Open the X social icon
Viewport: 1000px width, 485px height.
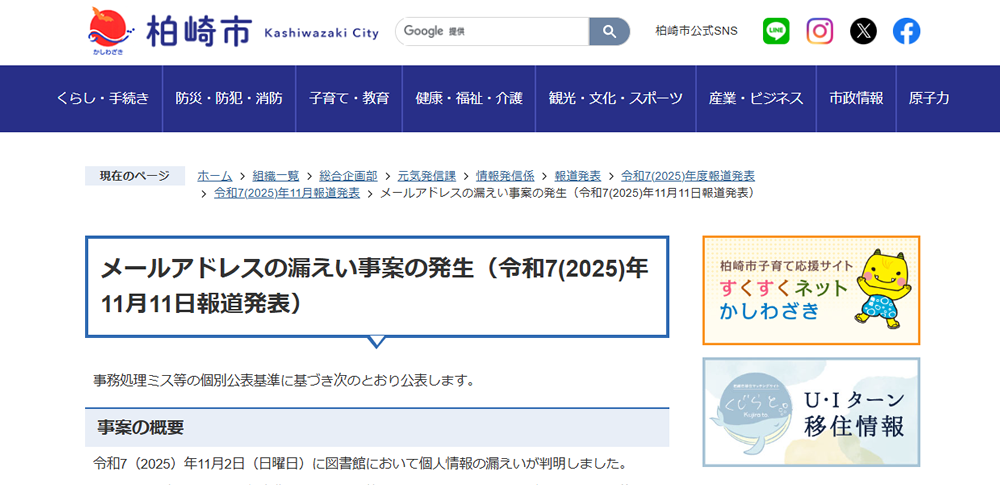[863, 31]
